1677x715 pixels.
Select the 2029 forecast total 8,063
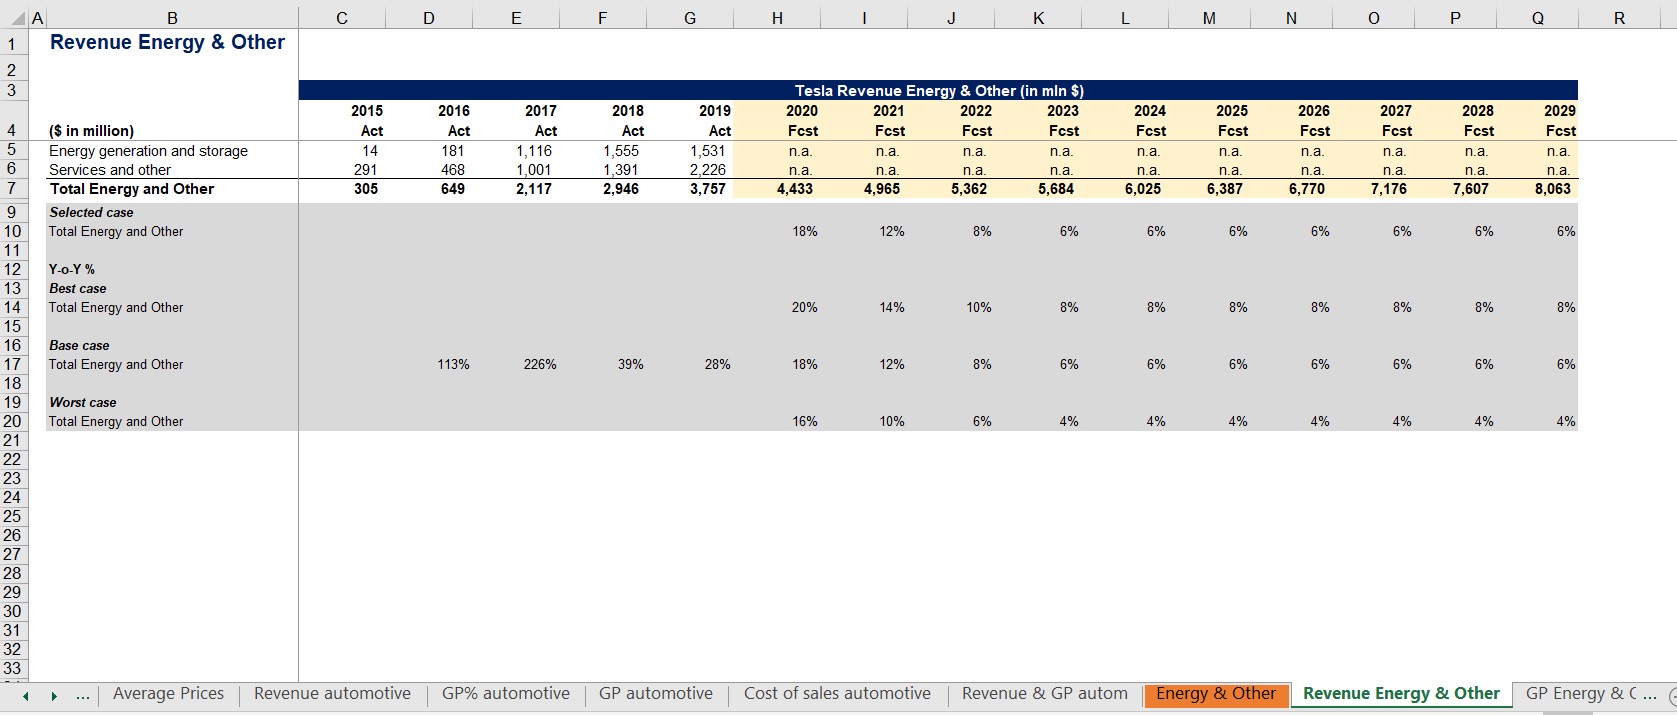click(1553, 189)
